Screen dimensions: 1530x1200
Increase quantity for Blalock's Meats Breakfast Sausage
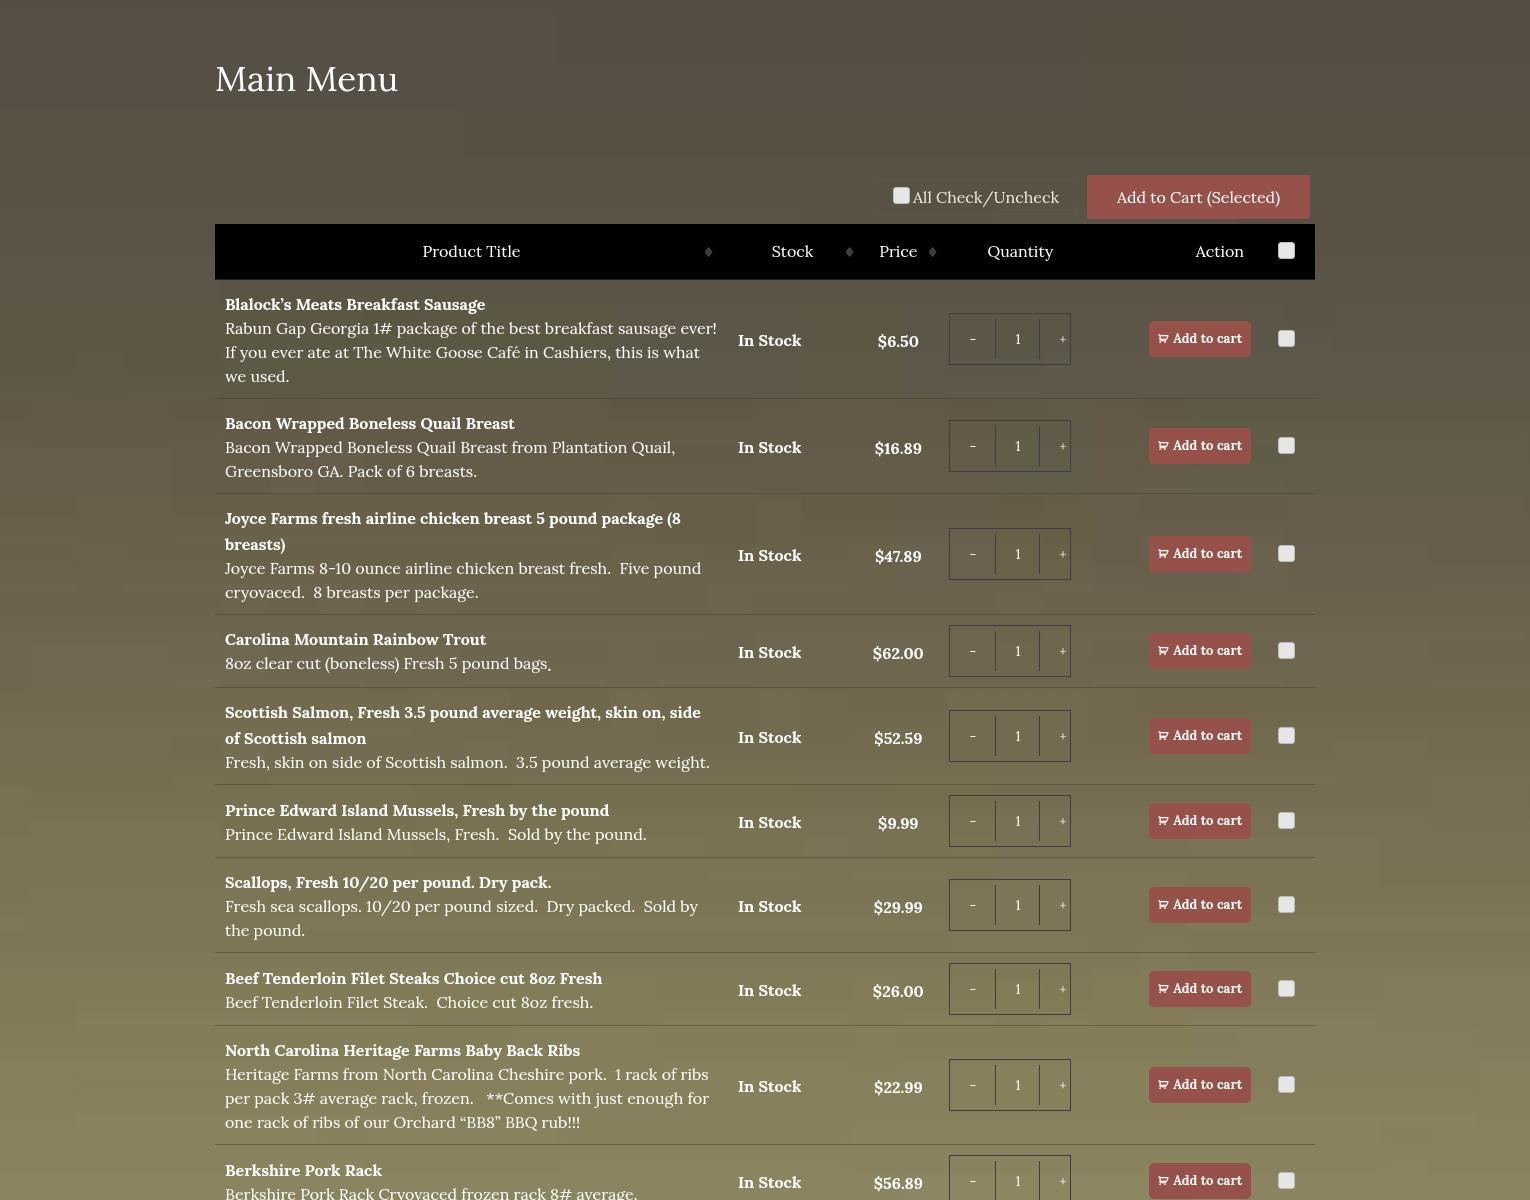coord(1061,339)
